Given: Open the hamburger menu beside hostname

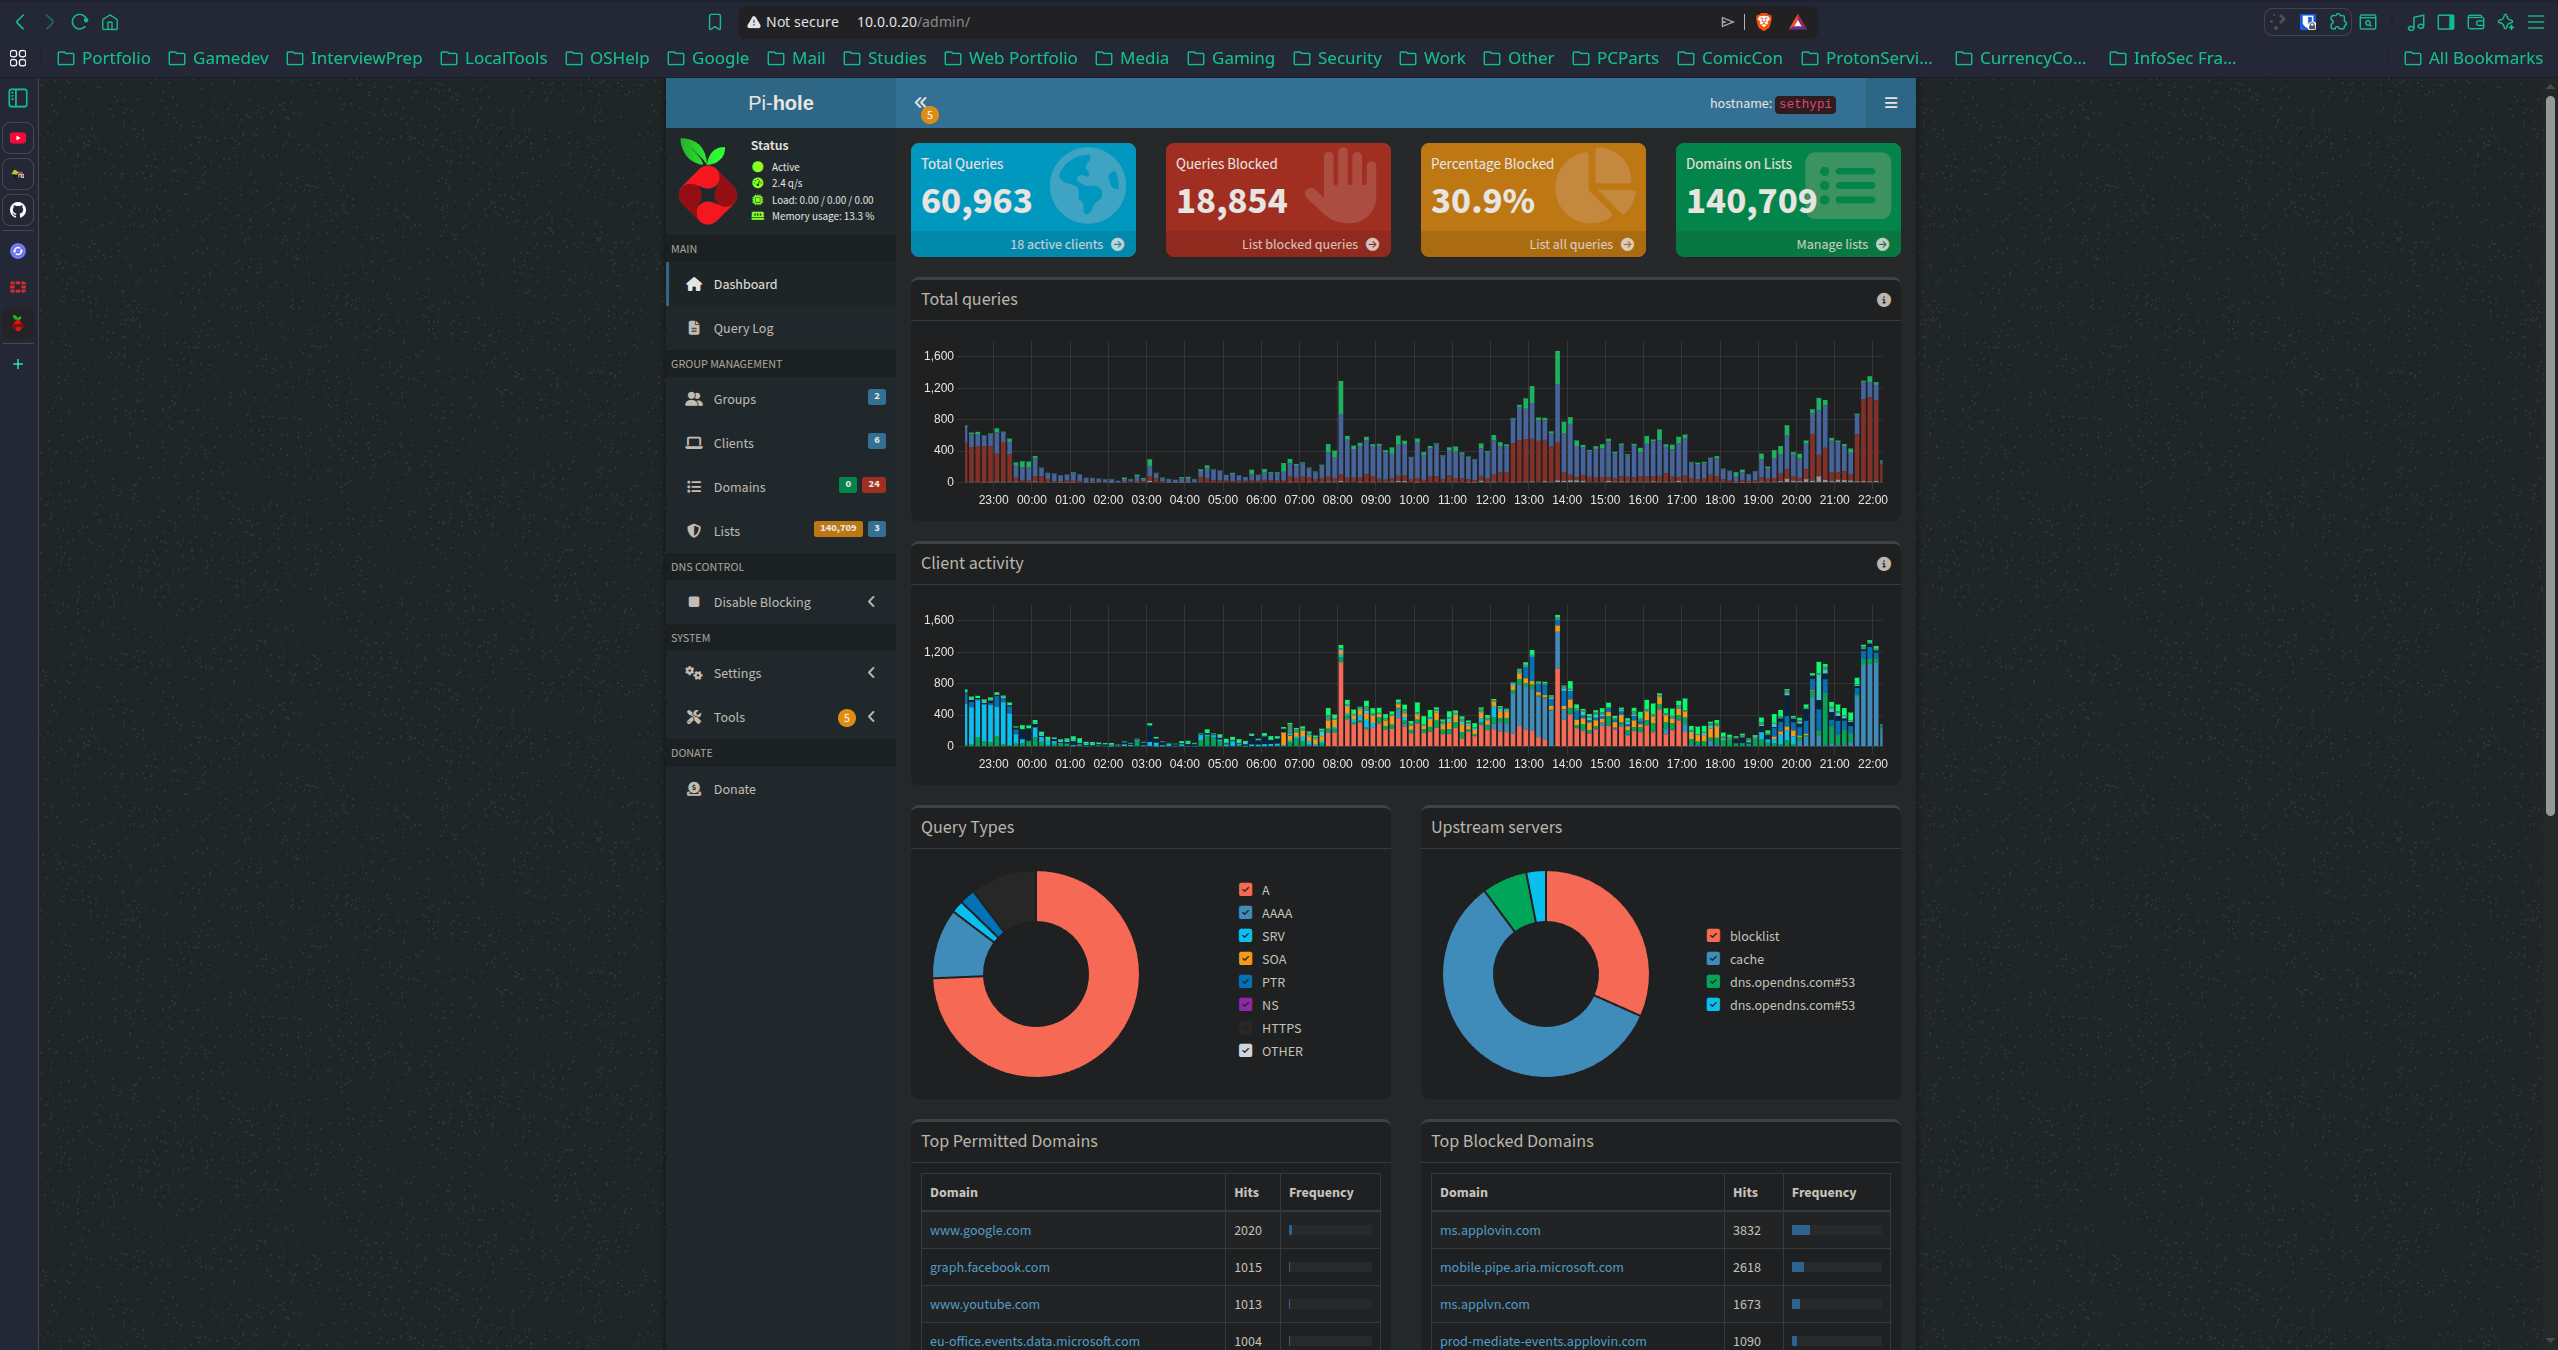Looking at the screenshot, I should 1890,103.
